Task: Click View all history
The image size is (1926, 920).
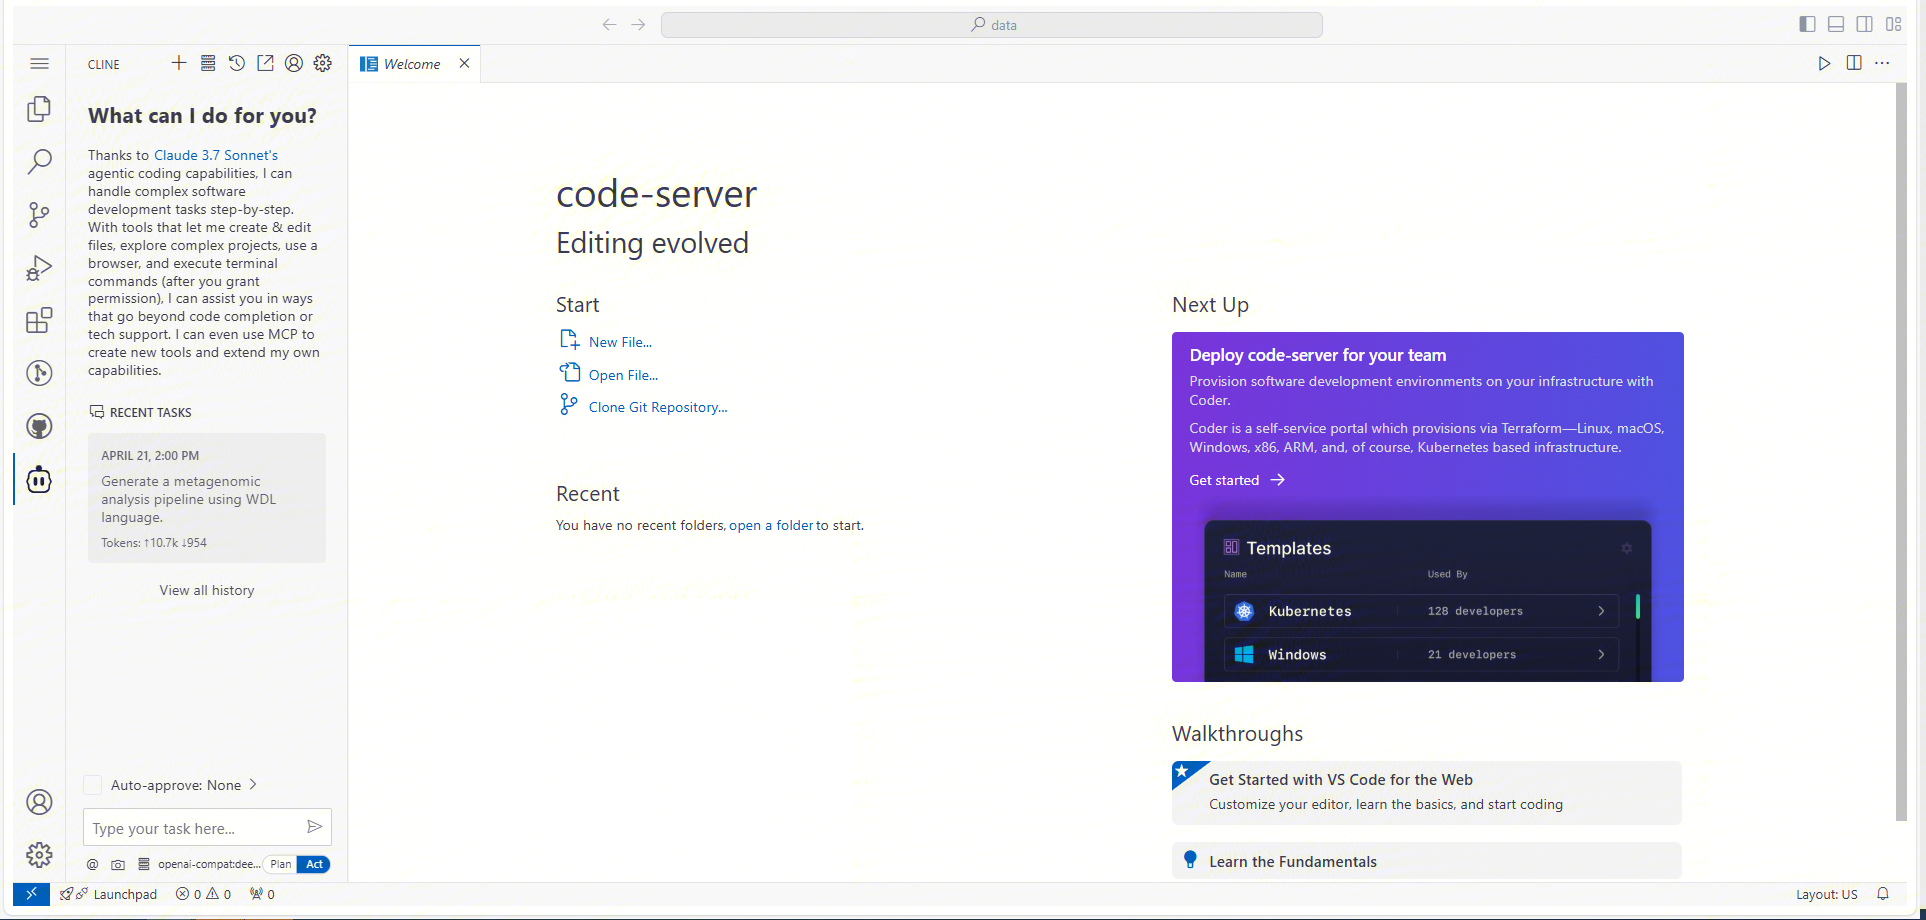Action: click(x=207, y=591)
